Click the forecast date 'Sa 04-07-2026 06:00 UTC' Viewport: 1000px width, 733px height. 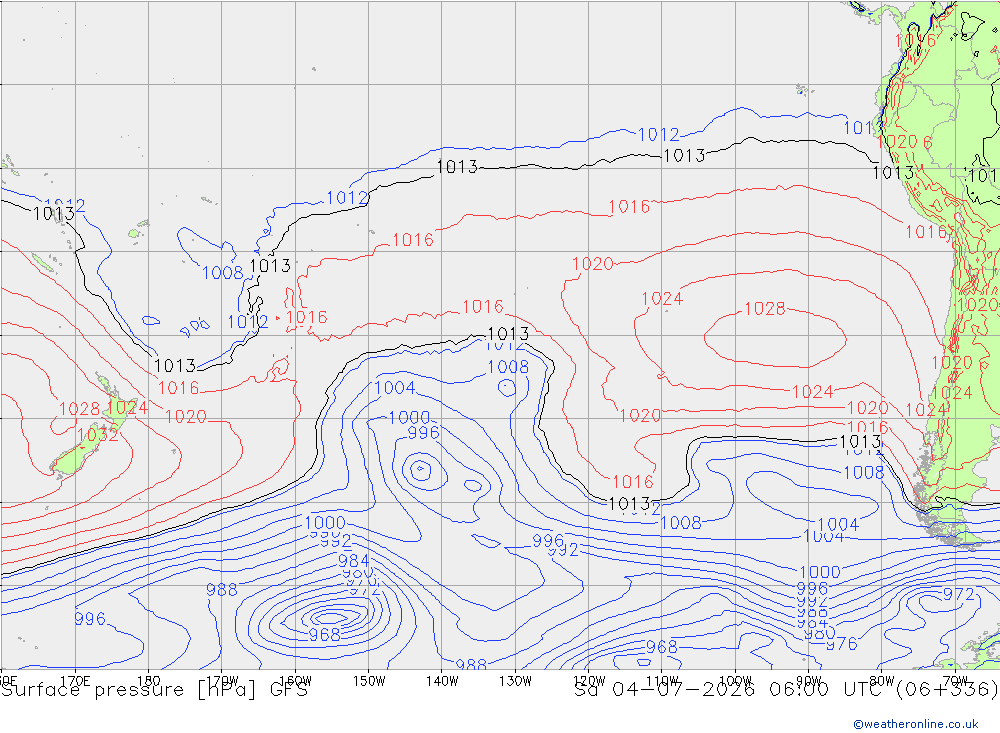point(732,690)
